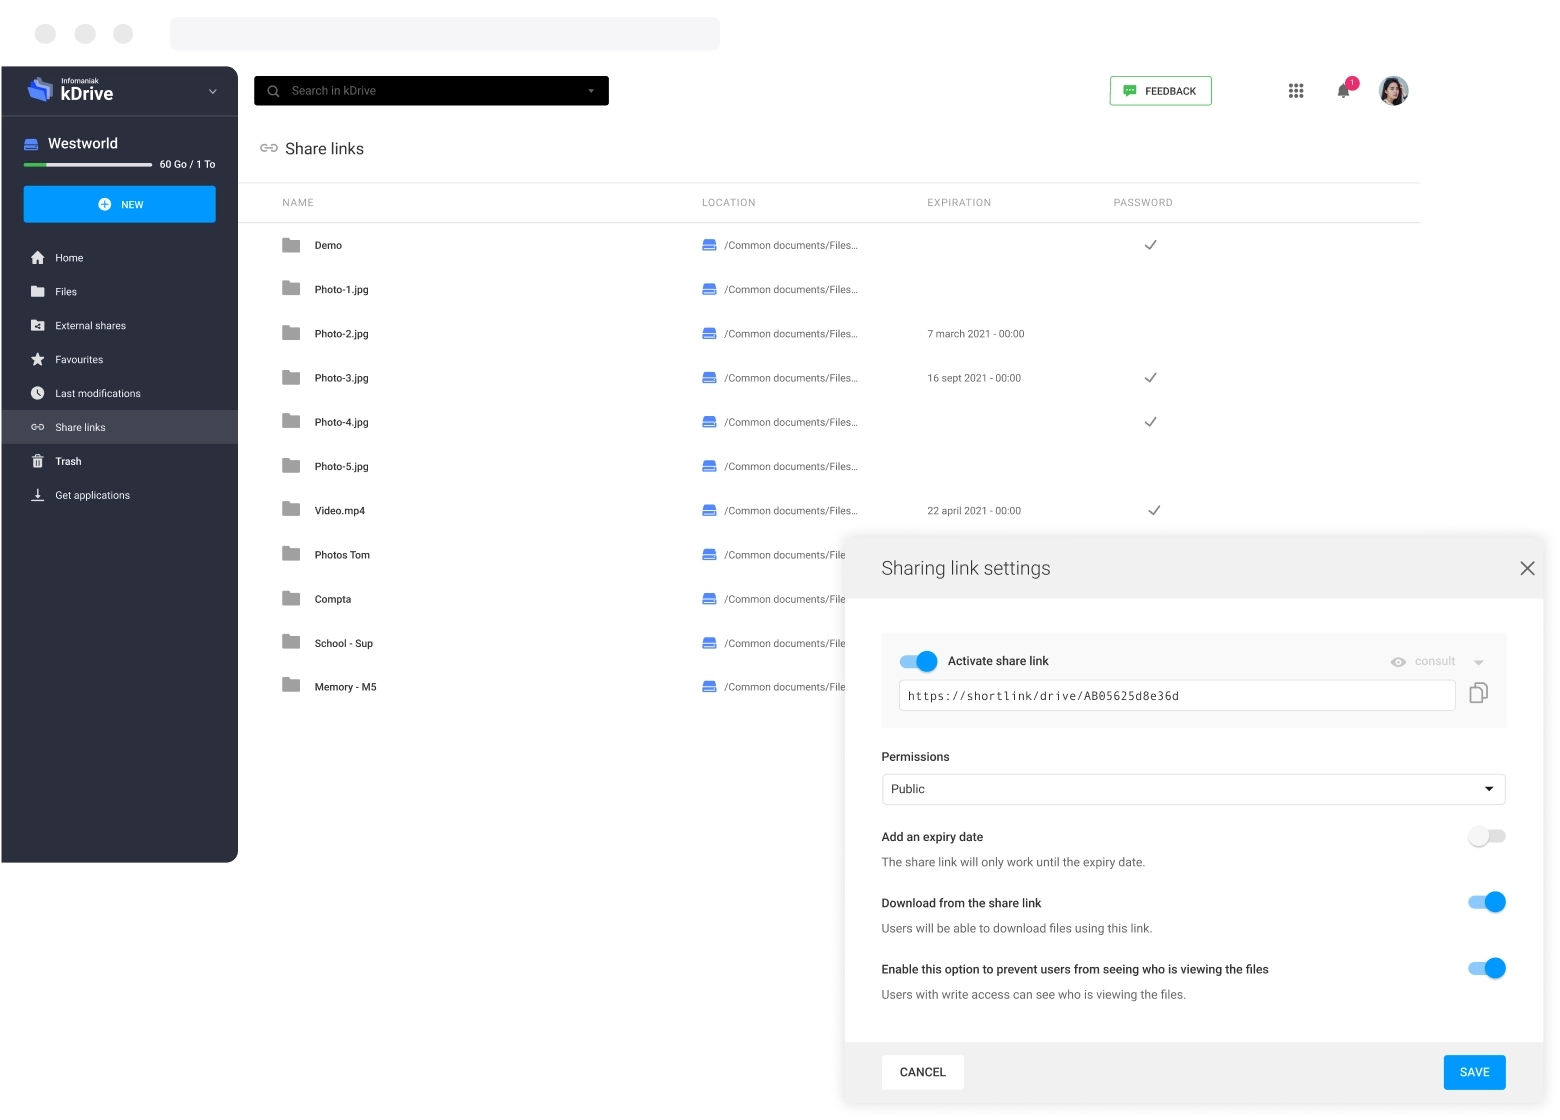Click the drive icon in Demo's location
This screenshot has width=1560, height=1120.
click(x=709, y=245)
